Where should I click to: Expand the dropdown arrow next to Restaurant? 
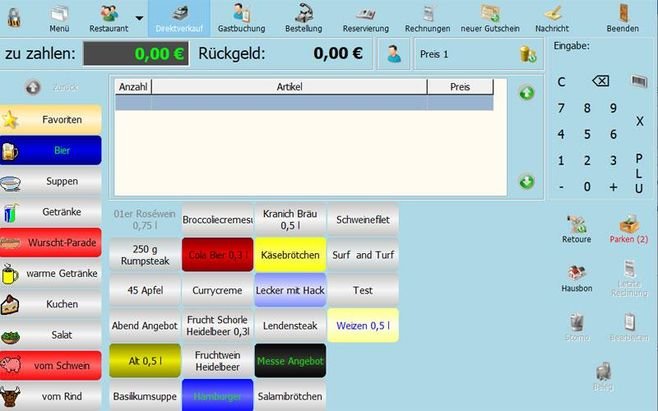click(139, 18)
